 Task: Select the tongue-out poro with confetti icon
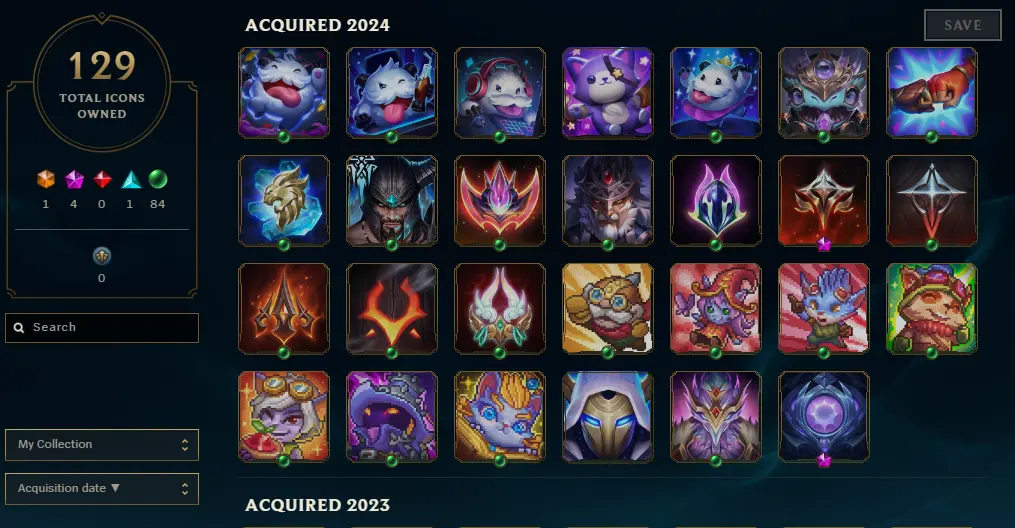[x=284, y=93]
